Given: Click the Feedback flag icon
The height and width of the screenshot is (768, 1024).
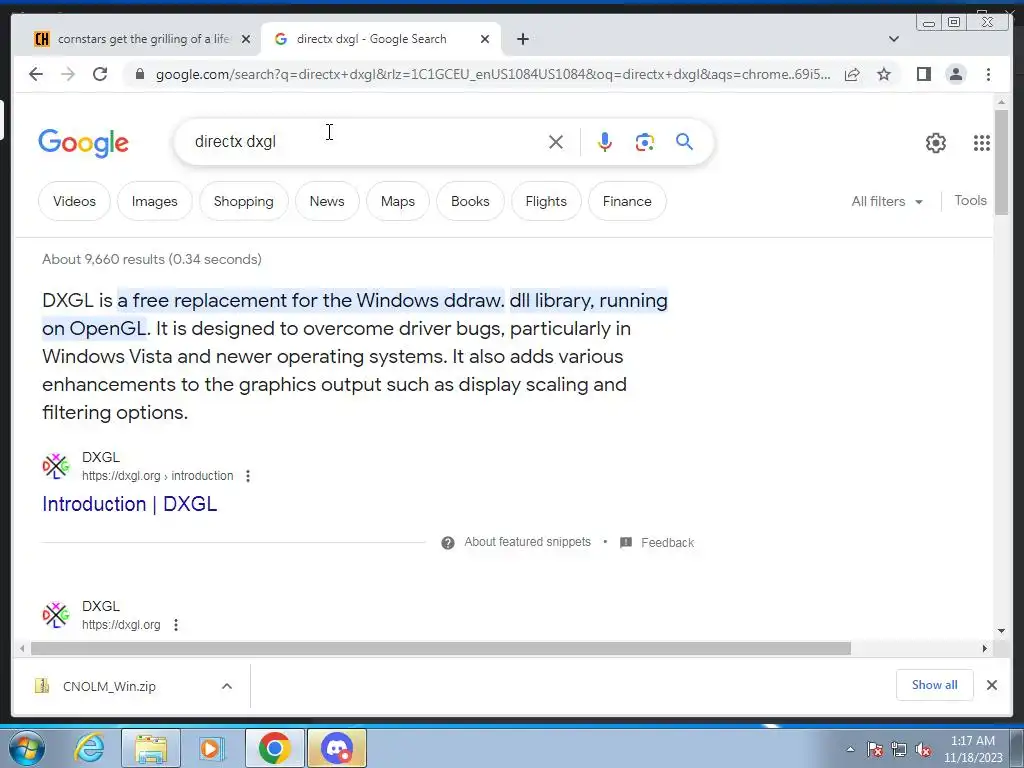Looking at the screenshot, I should (x=626, y=543).
